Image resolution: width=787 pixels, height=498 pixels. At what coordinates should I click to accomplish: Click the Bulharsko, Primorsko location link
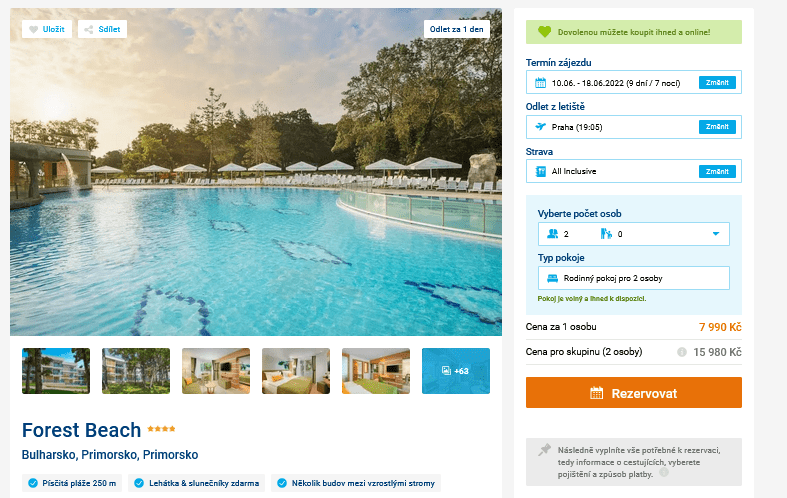[79, 455]
